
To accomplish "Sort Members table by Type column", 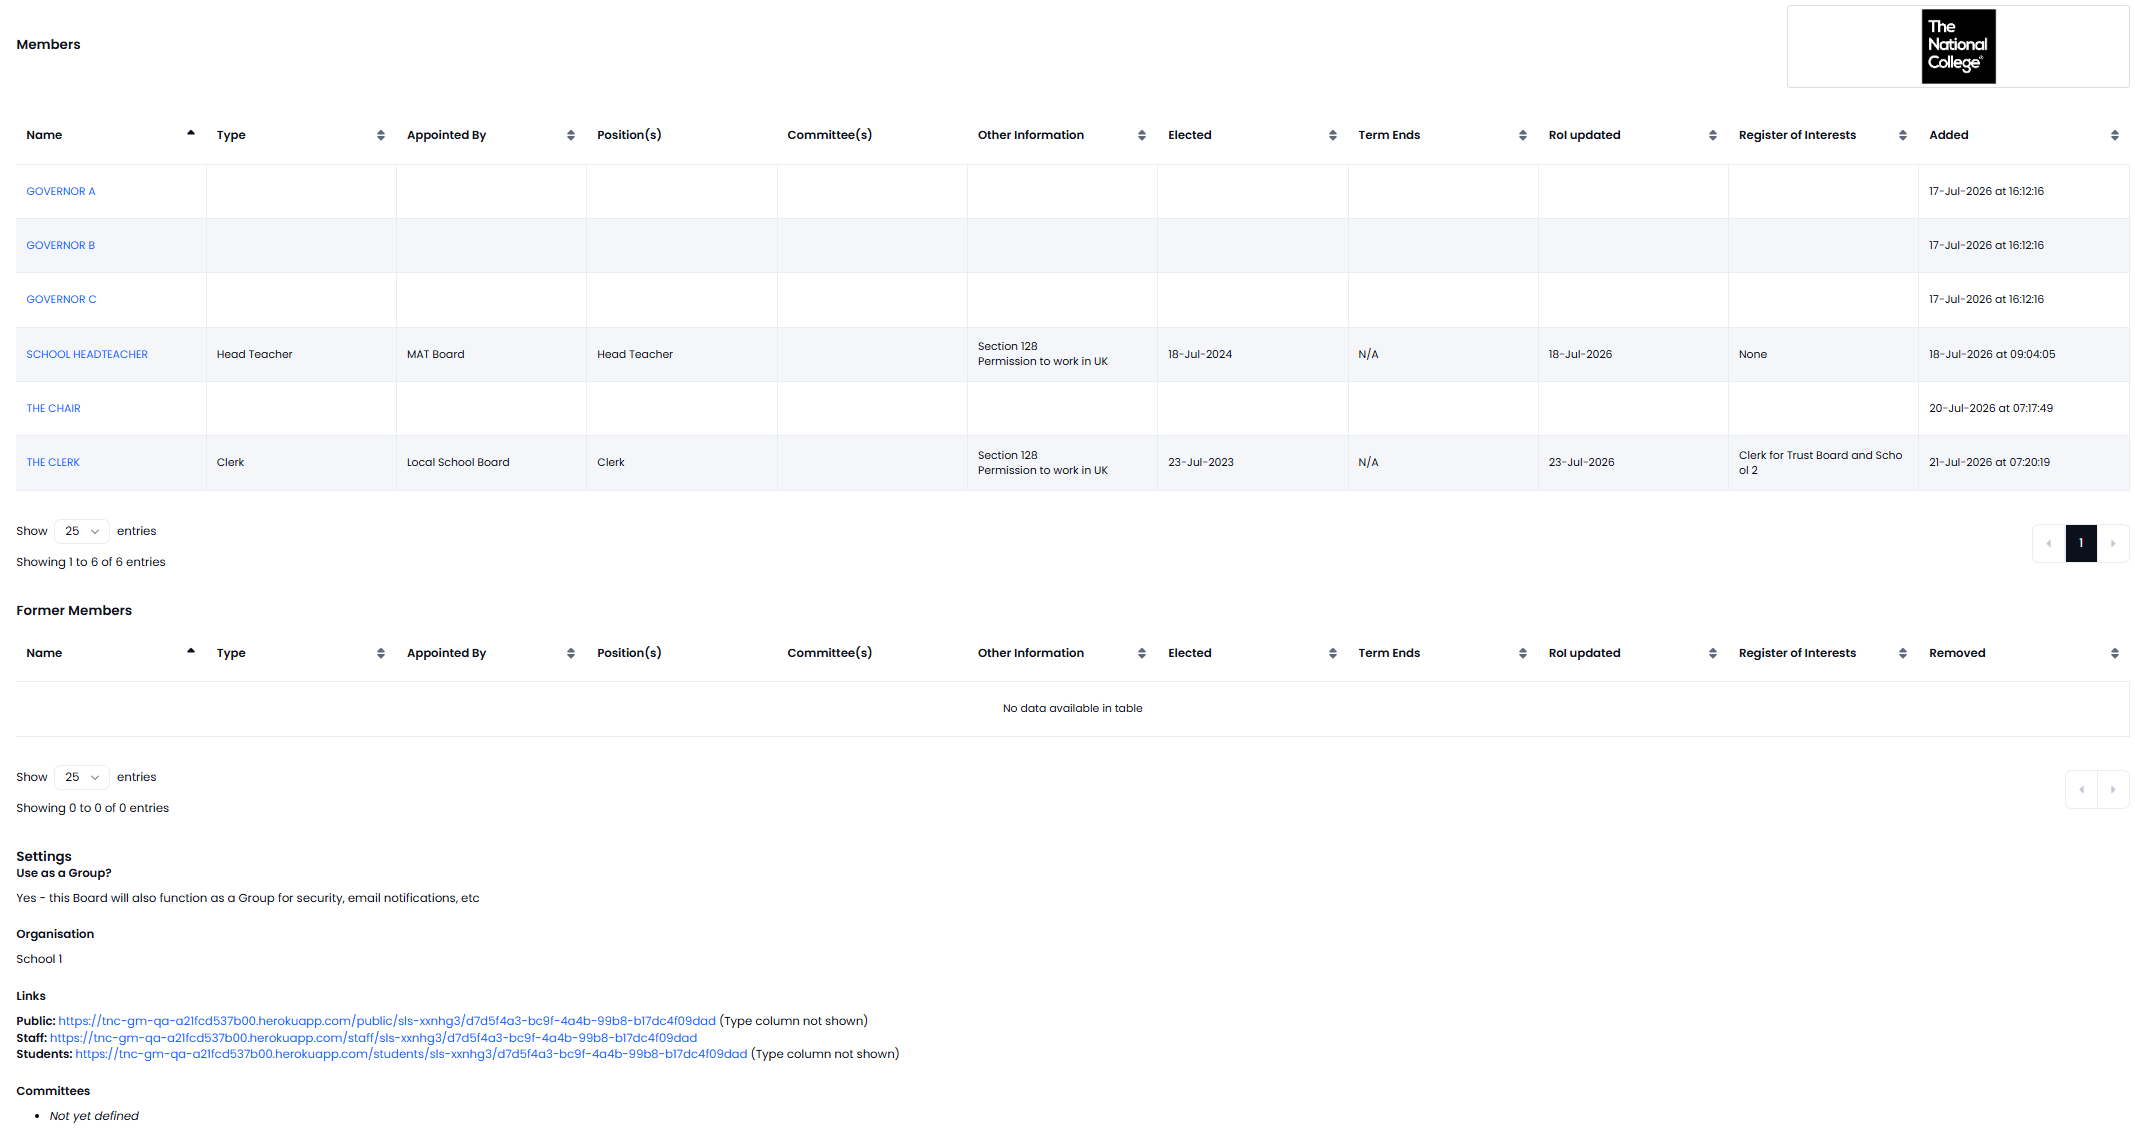I will [x=300, y=135].
